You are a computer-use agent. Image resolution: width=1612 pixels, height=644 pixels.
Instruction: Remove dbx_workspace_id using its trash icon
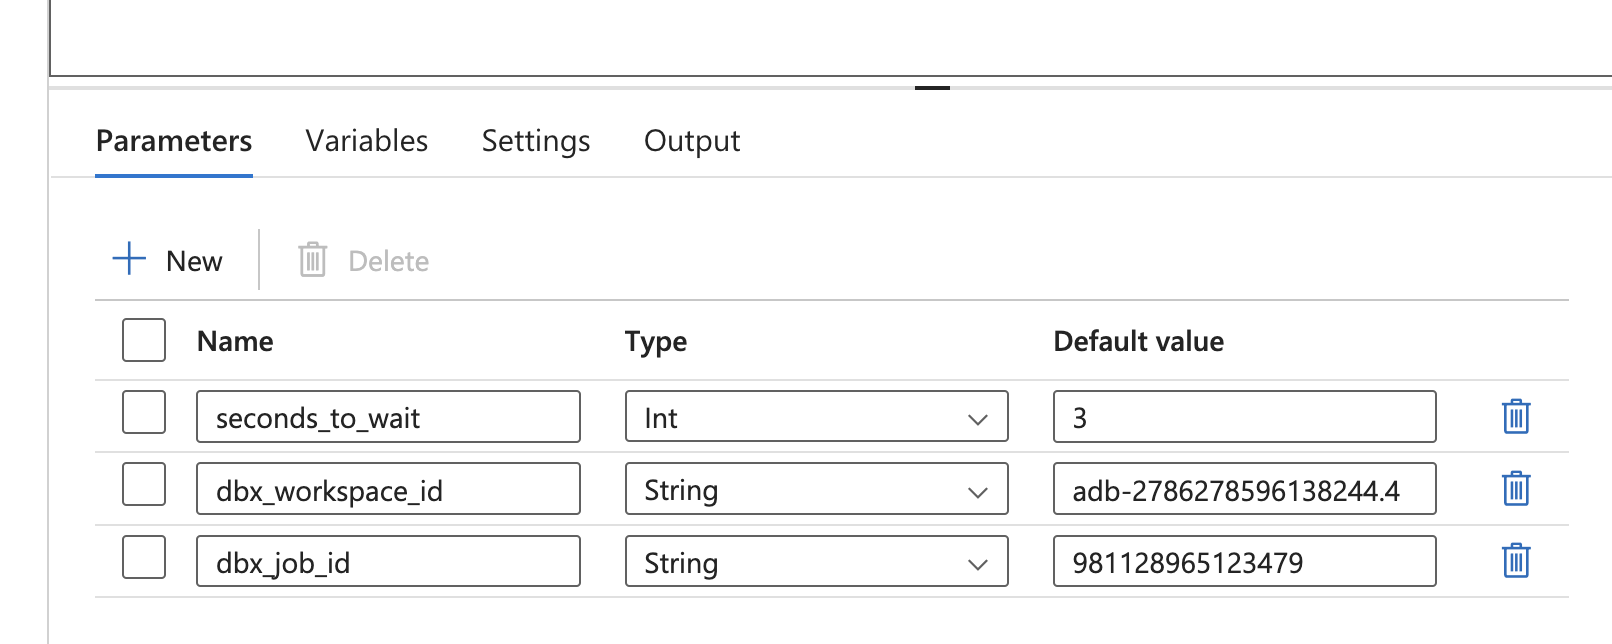1515,489
